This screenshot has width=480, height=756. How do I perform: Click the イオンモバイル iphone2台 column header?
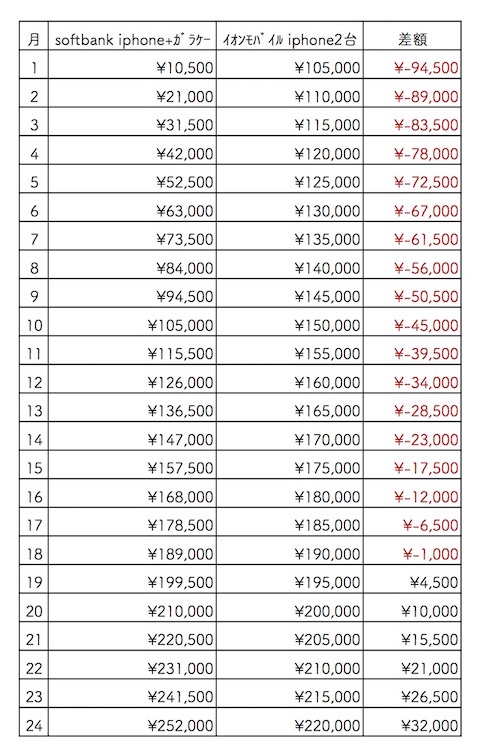point(290,36)
